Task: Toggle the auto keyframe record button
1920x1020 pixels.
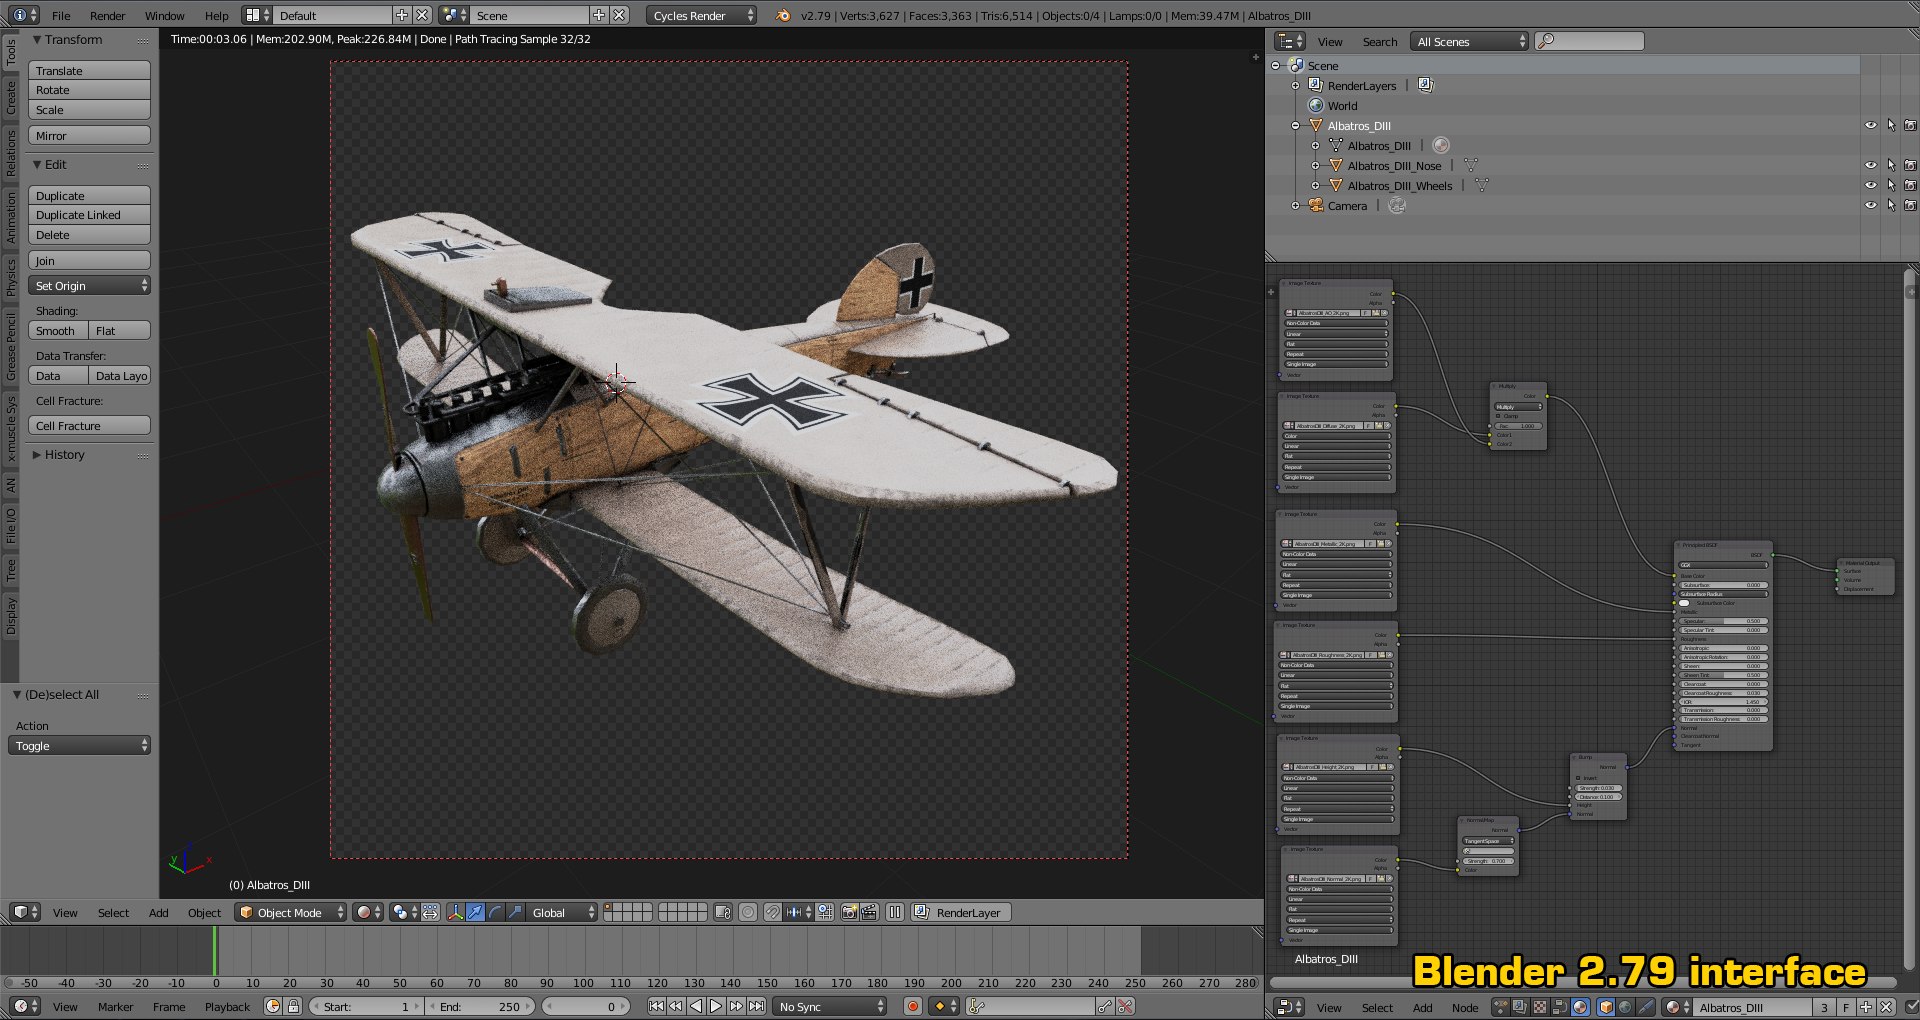Action: pyautogui.click(x=912, y=1006)
